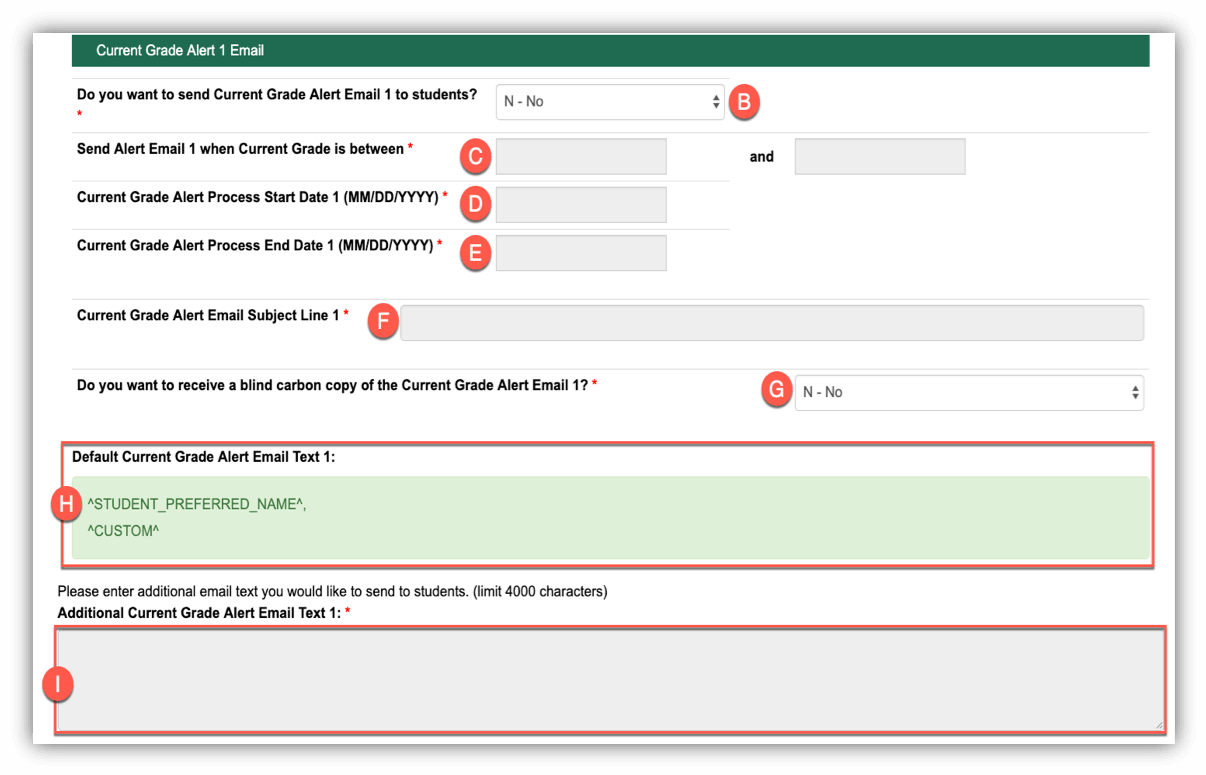This screenshot has height=775, width=1206.
Task: Focus the Alert Process End Date 1 field
Action: 581,253
